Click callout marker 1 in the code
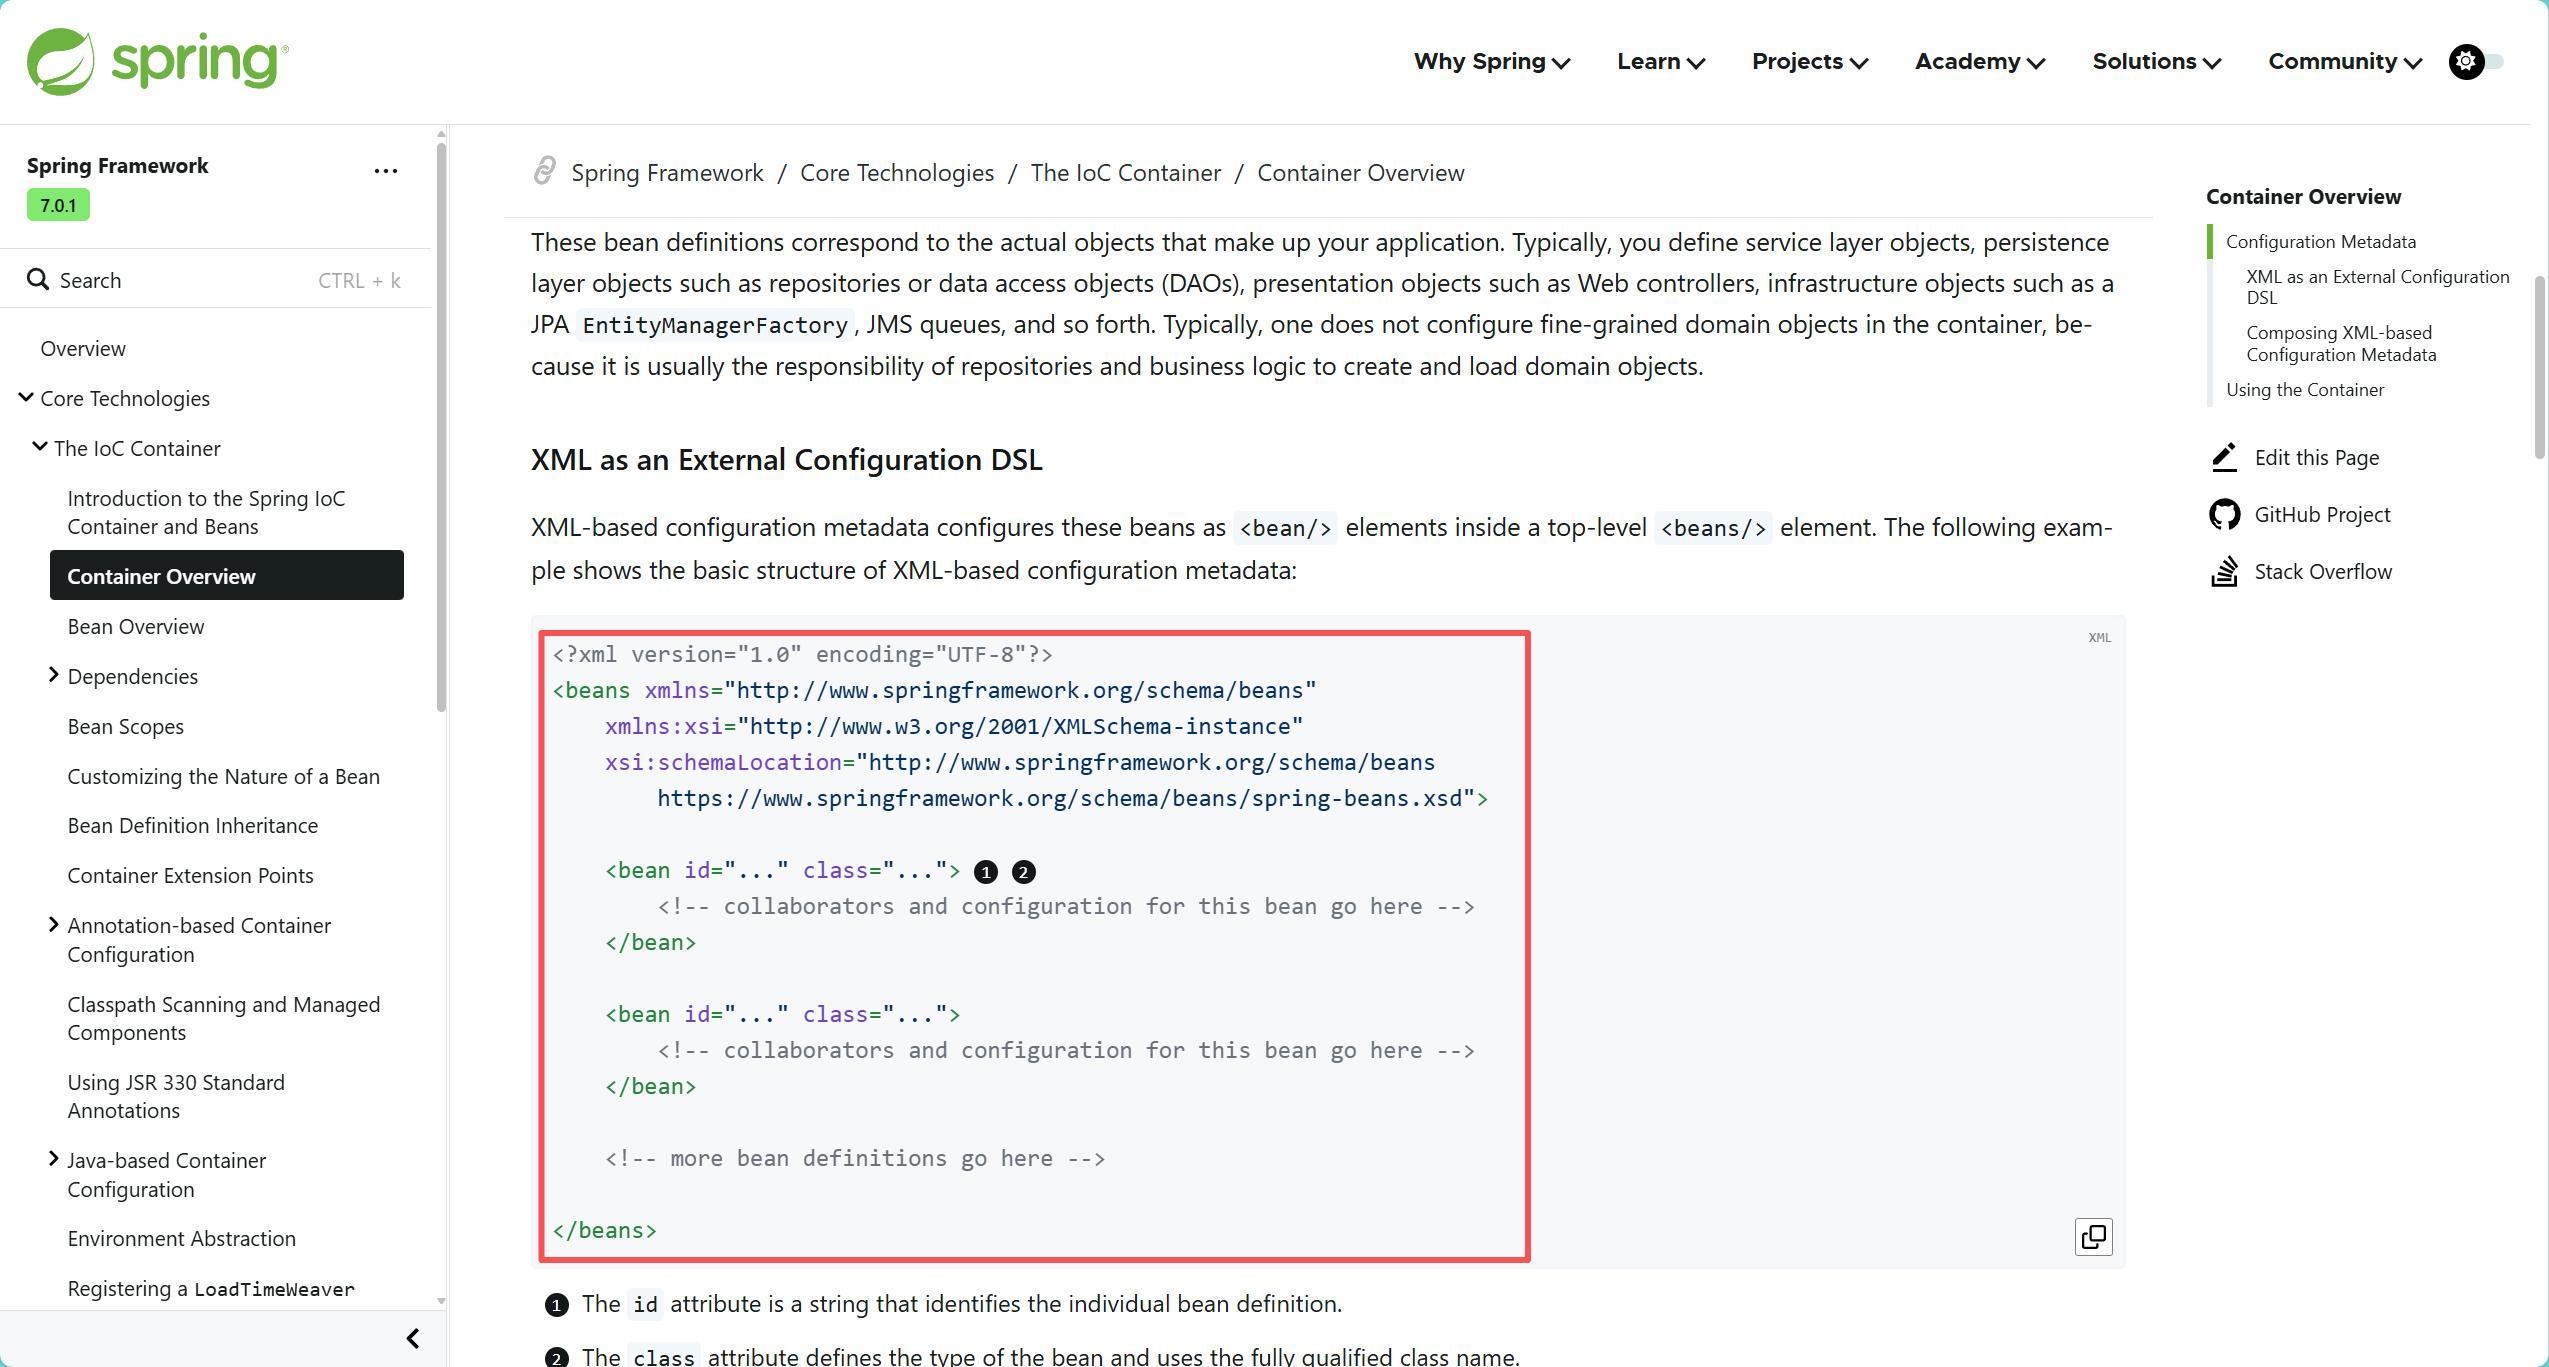 (985, 872)
